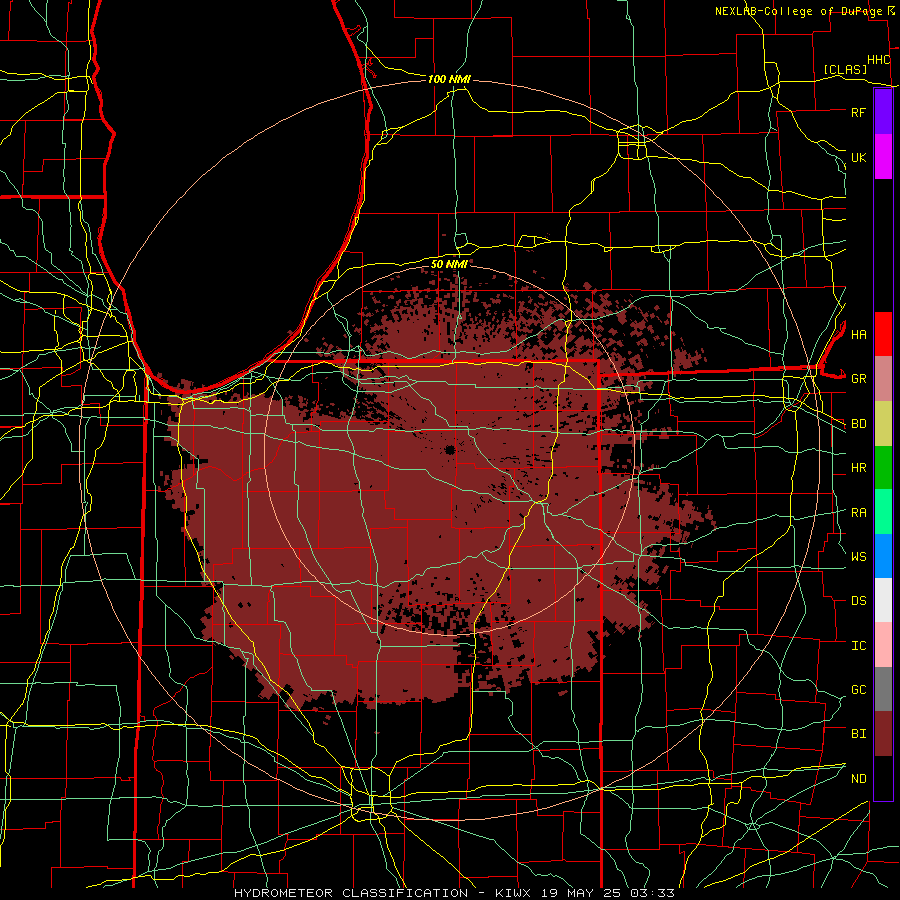Click the GR legend label
Image resolution: width=900 pixels, height=900 pixels.
coord(858,379)
